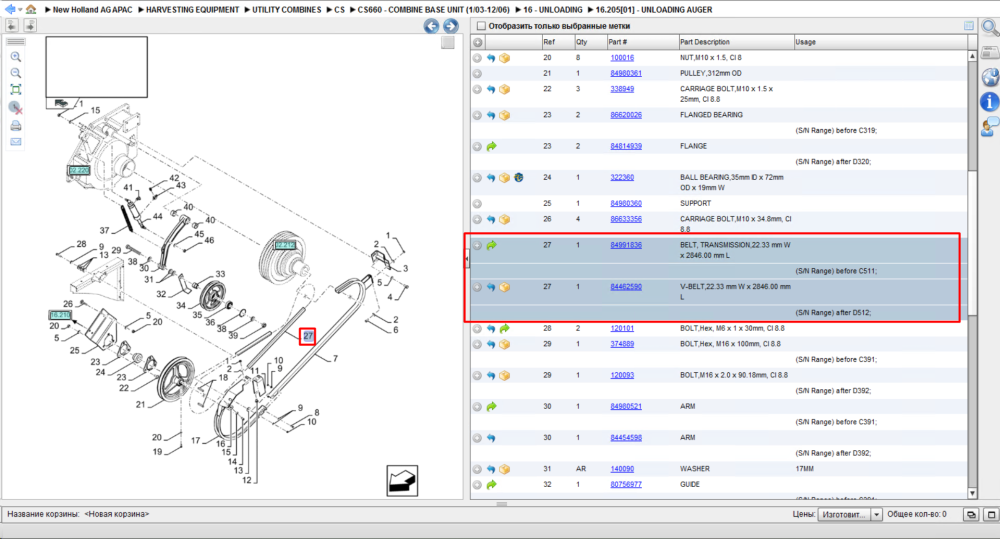Click table view icon above parts list
Viewport: 1000px width, 539px height.
969,26
